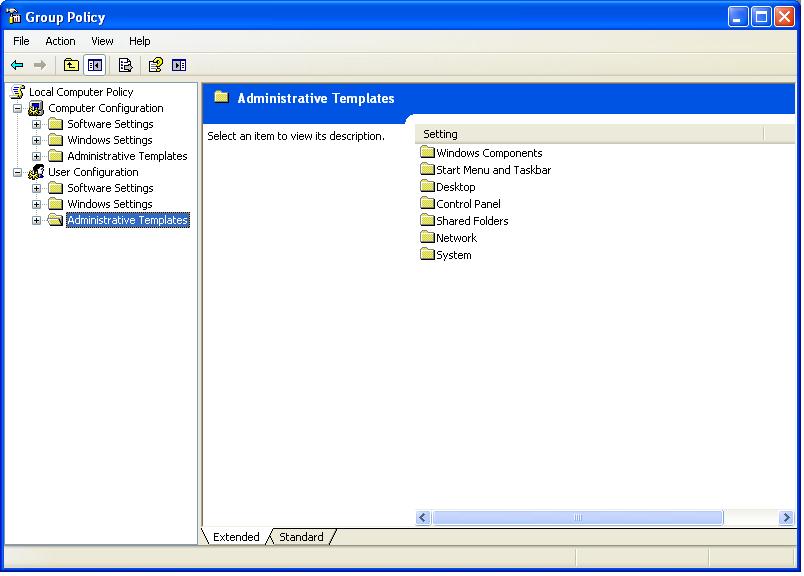Click the Desktop folder icon in list

427,186
